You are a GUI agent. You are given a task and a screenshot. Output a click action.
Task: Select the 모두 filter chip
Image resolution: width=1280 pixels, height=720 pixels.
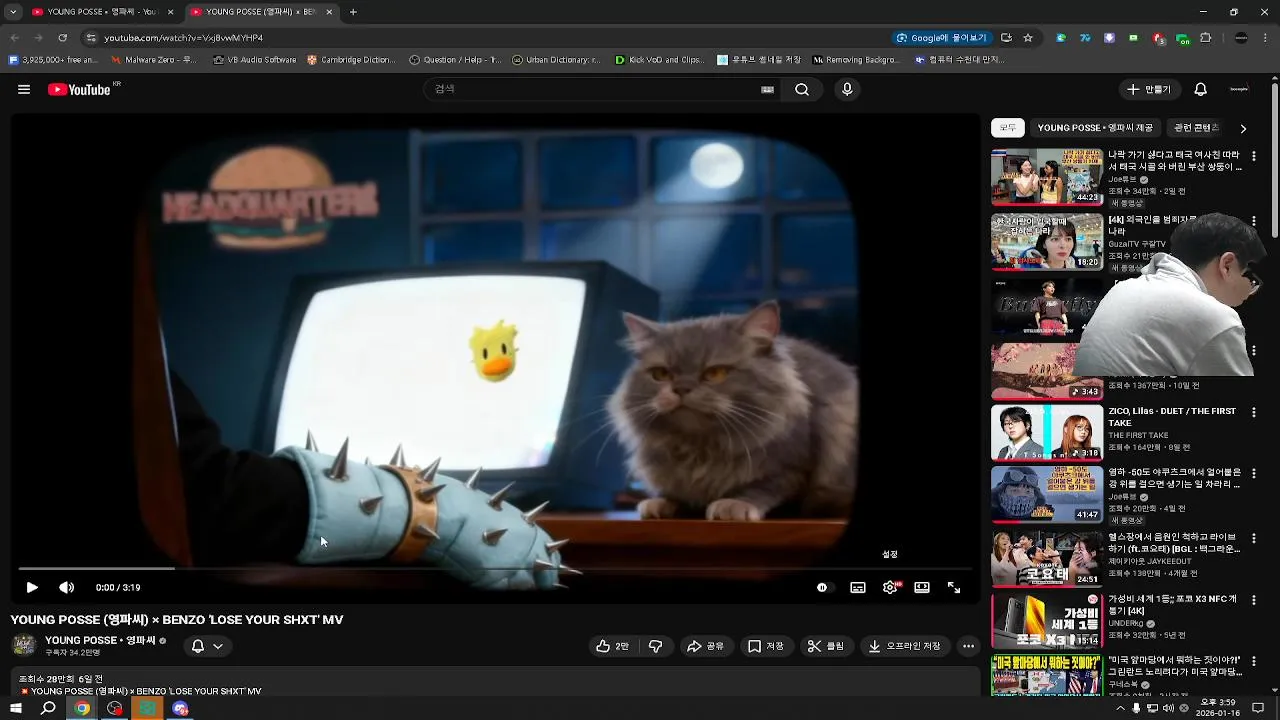coord(1008,128)
